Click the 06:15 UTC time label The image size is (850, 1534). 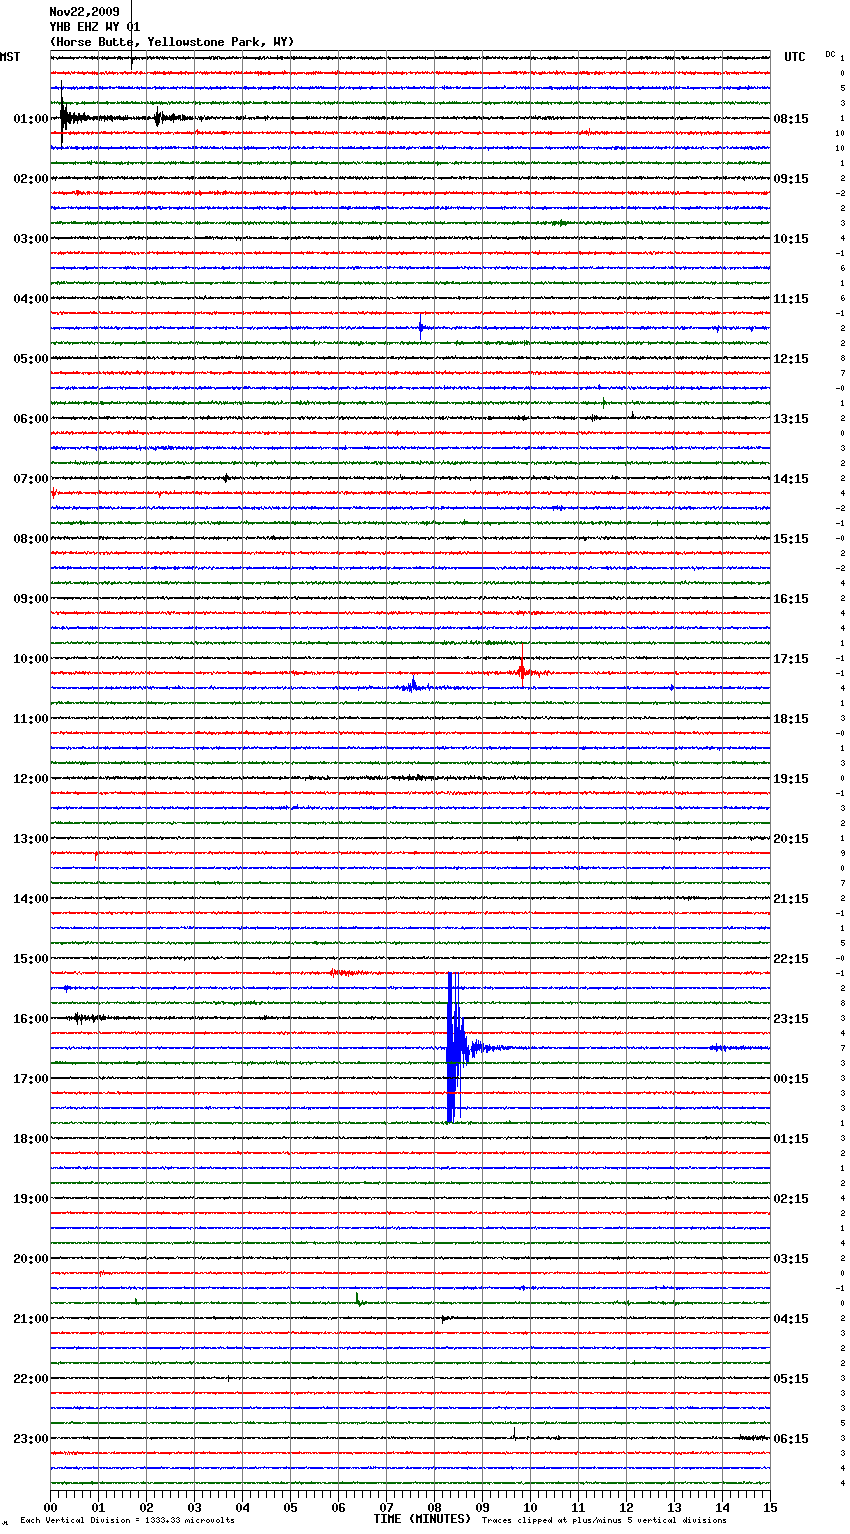[791, 1439]
